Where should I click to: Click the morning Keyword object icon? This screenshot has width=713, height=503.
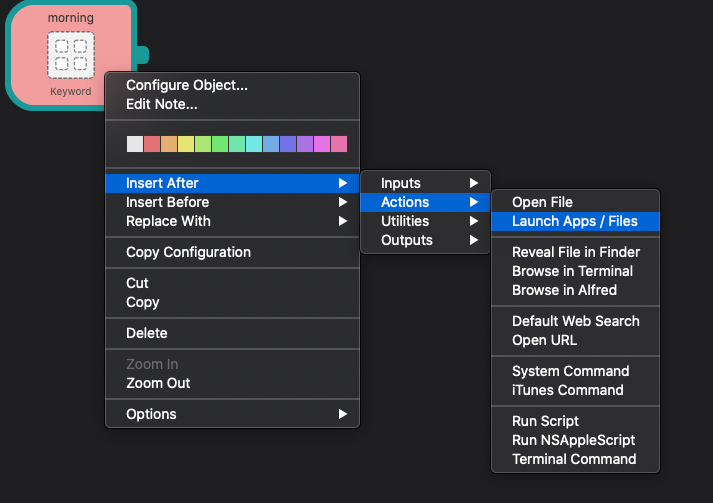point(71,55)
